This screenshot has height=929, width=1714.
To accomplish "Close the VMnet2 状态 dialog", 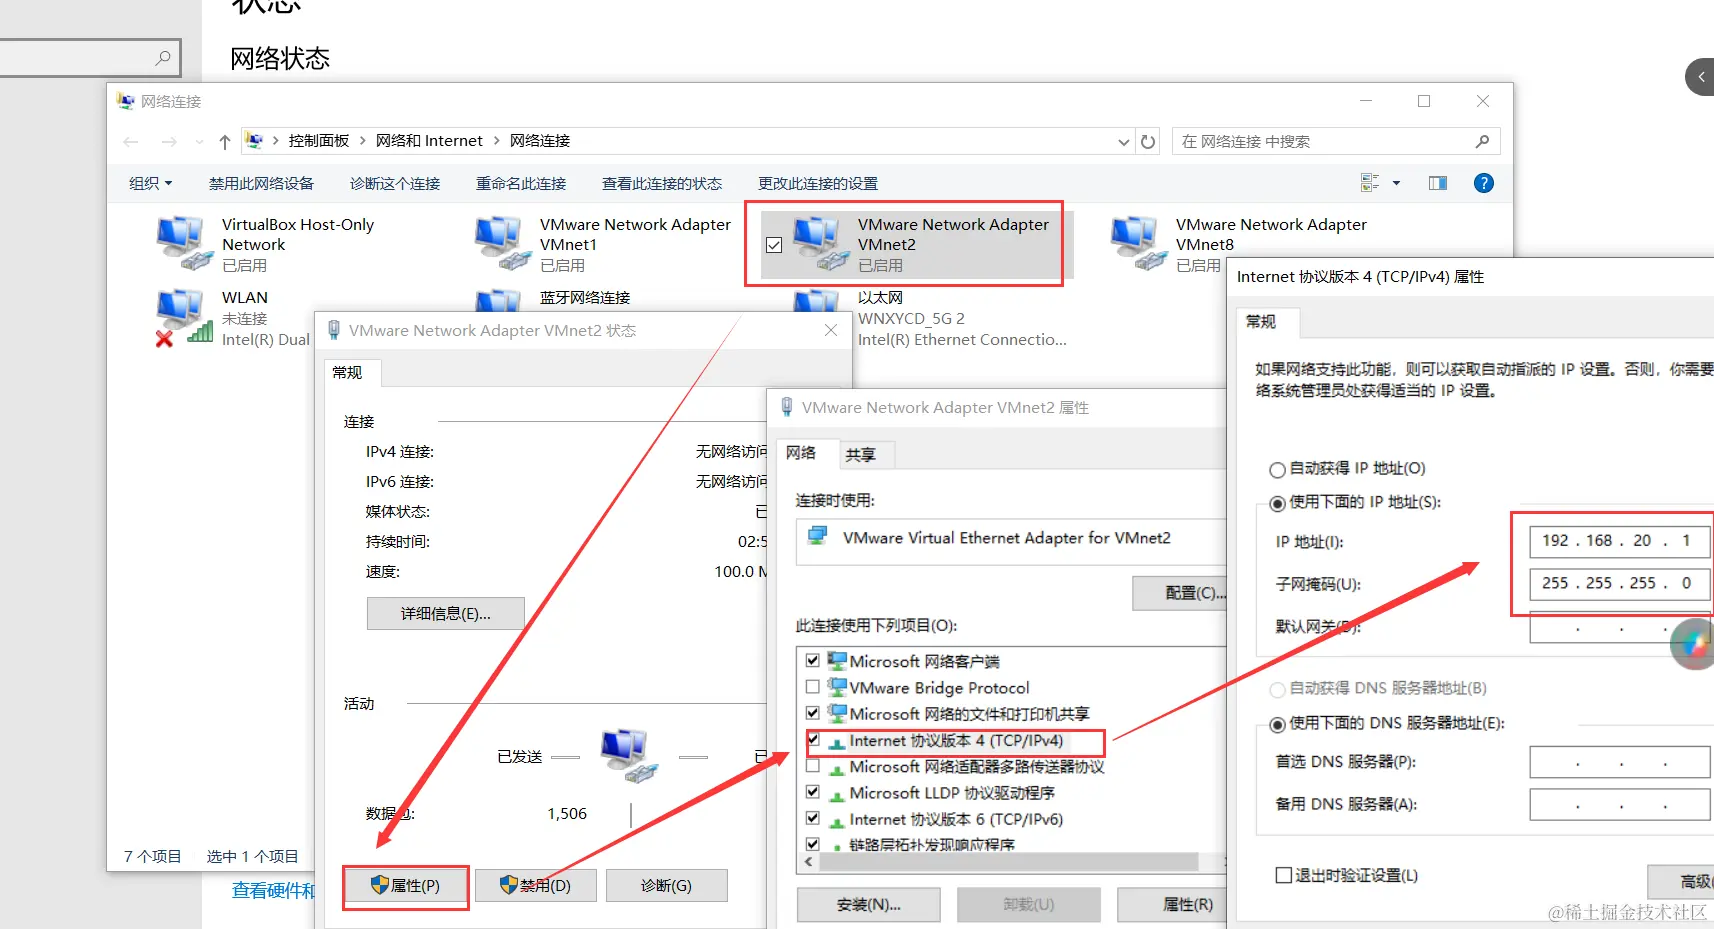I will pyautogui.click(x=831, y=330).
